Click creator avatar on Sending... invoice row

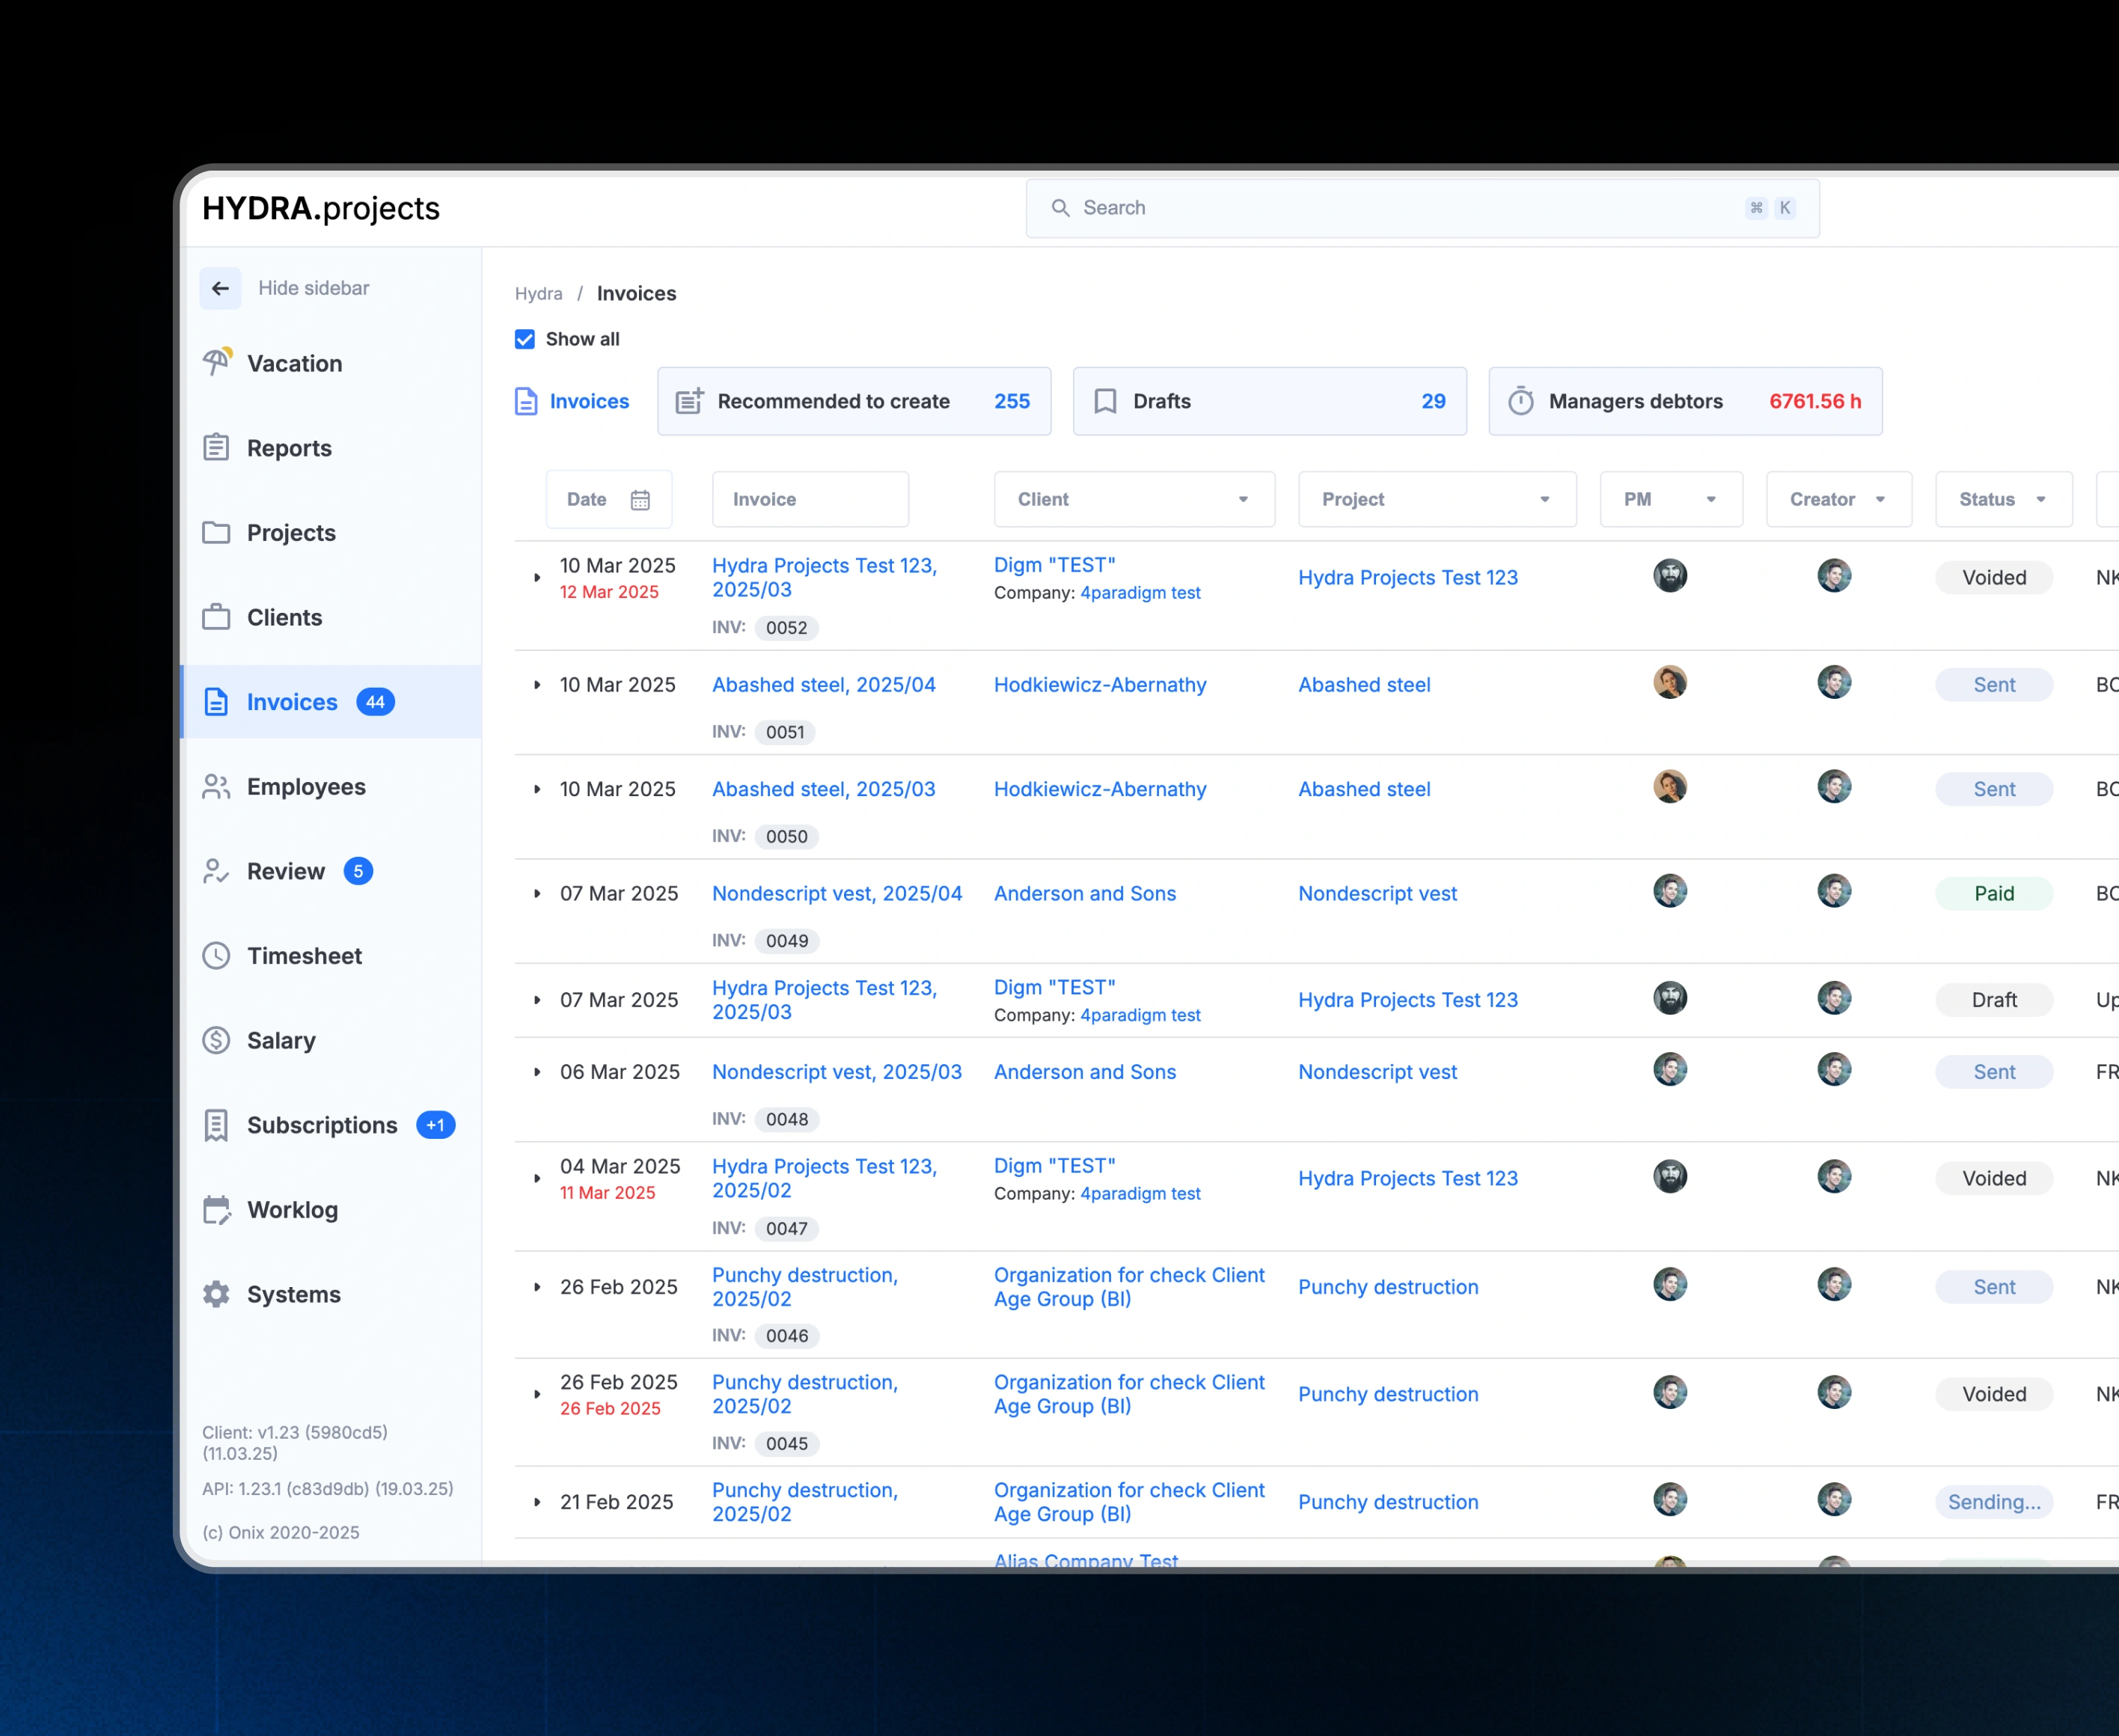[x=1834, y=1500]
